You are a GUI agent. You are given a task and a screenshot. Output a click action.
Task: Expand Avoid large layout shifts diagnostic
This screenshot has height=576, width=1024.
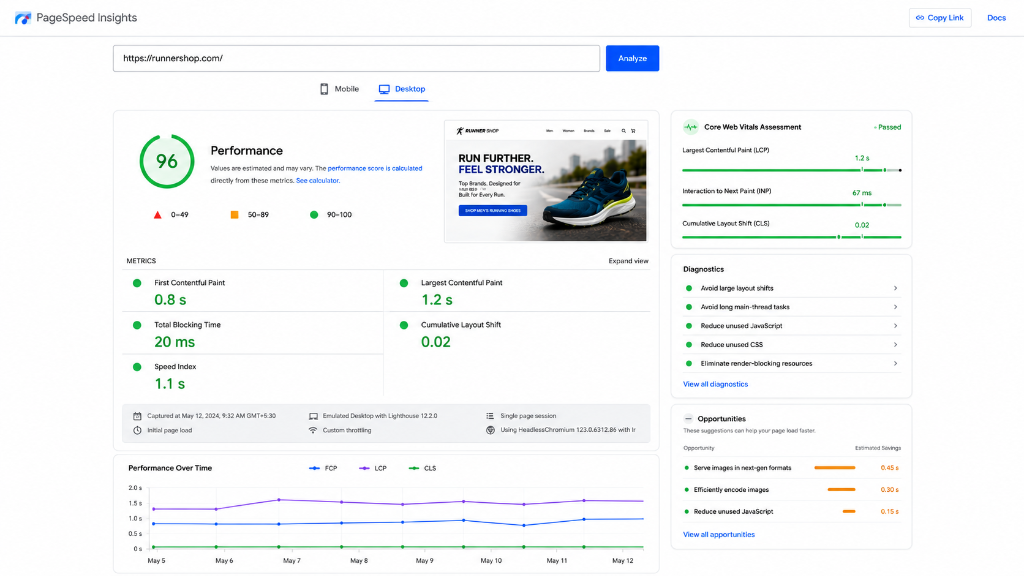point(791,288)
